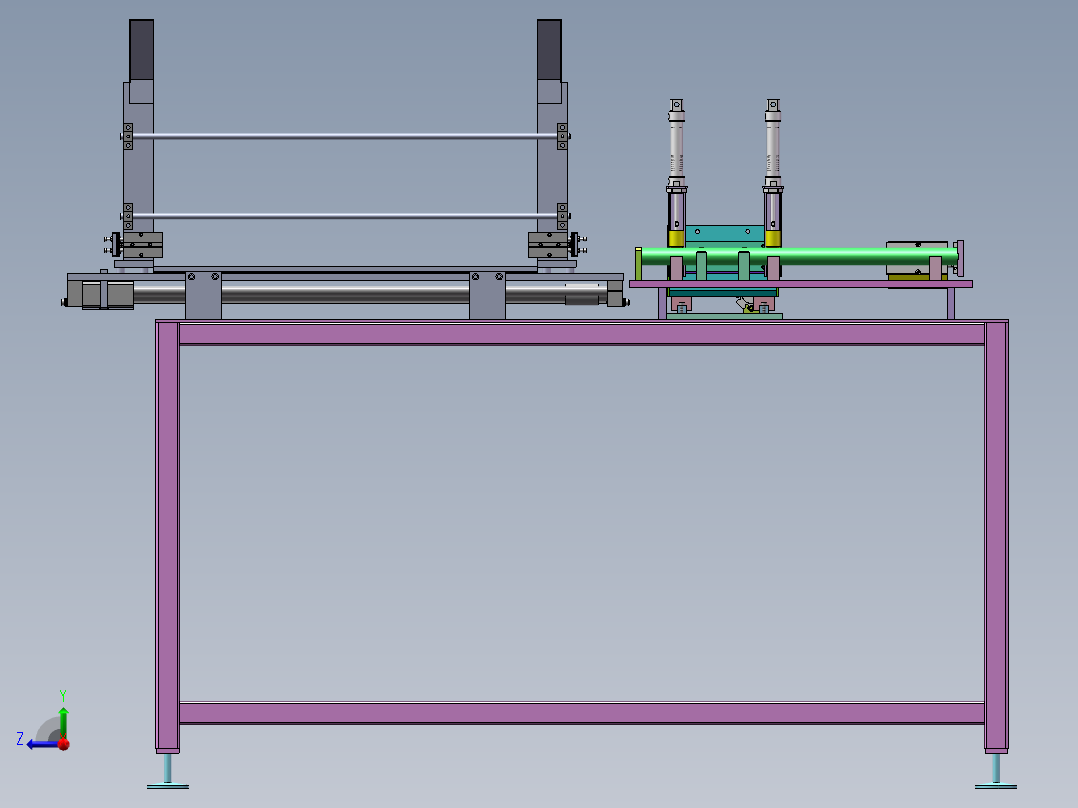Select the left gray cylinder support bracket

point(204,295)
